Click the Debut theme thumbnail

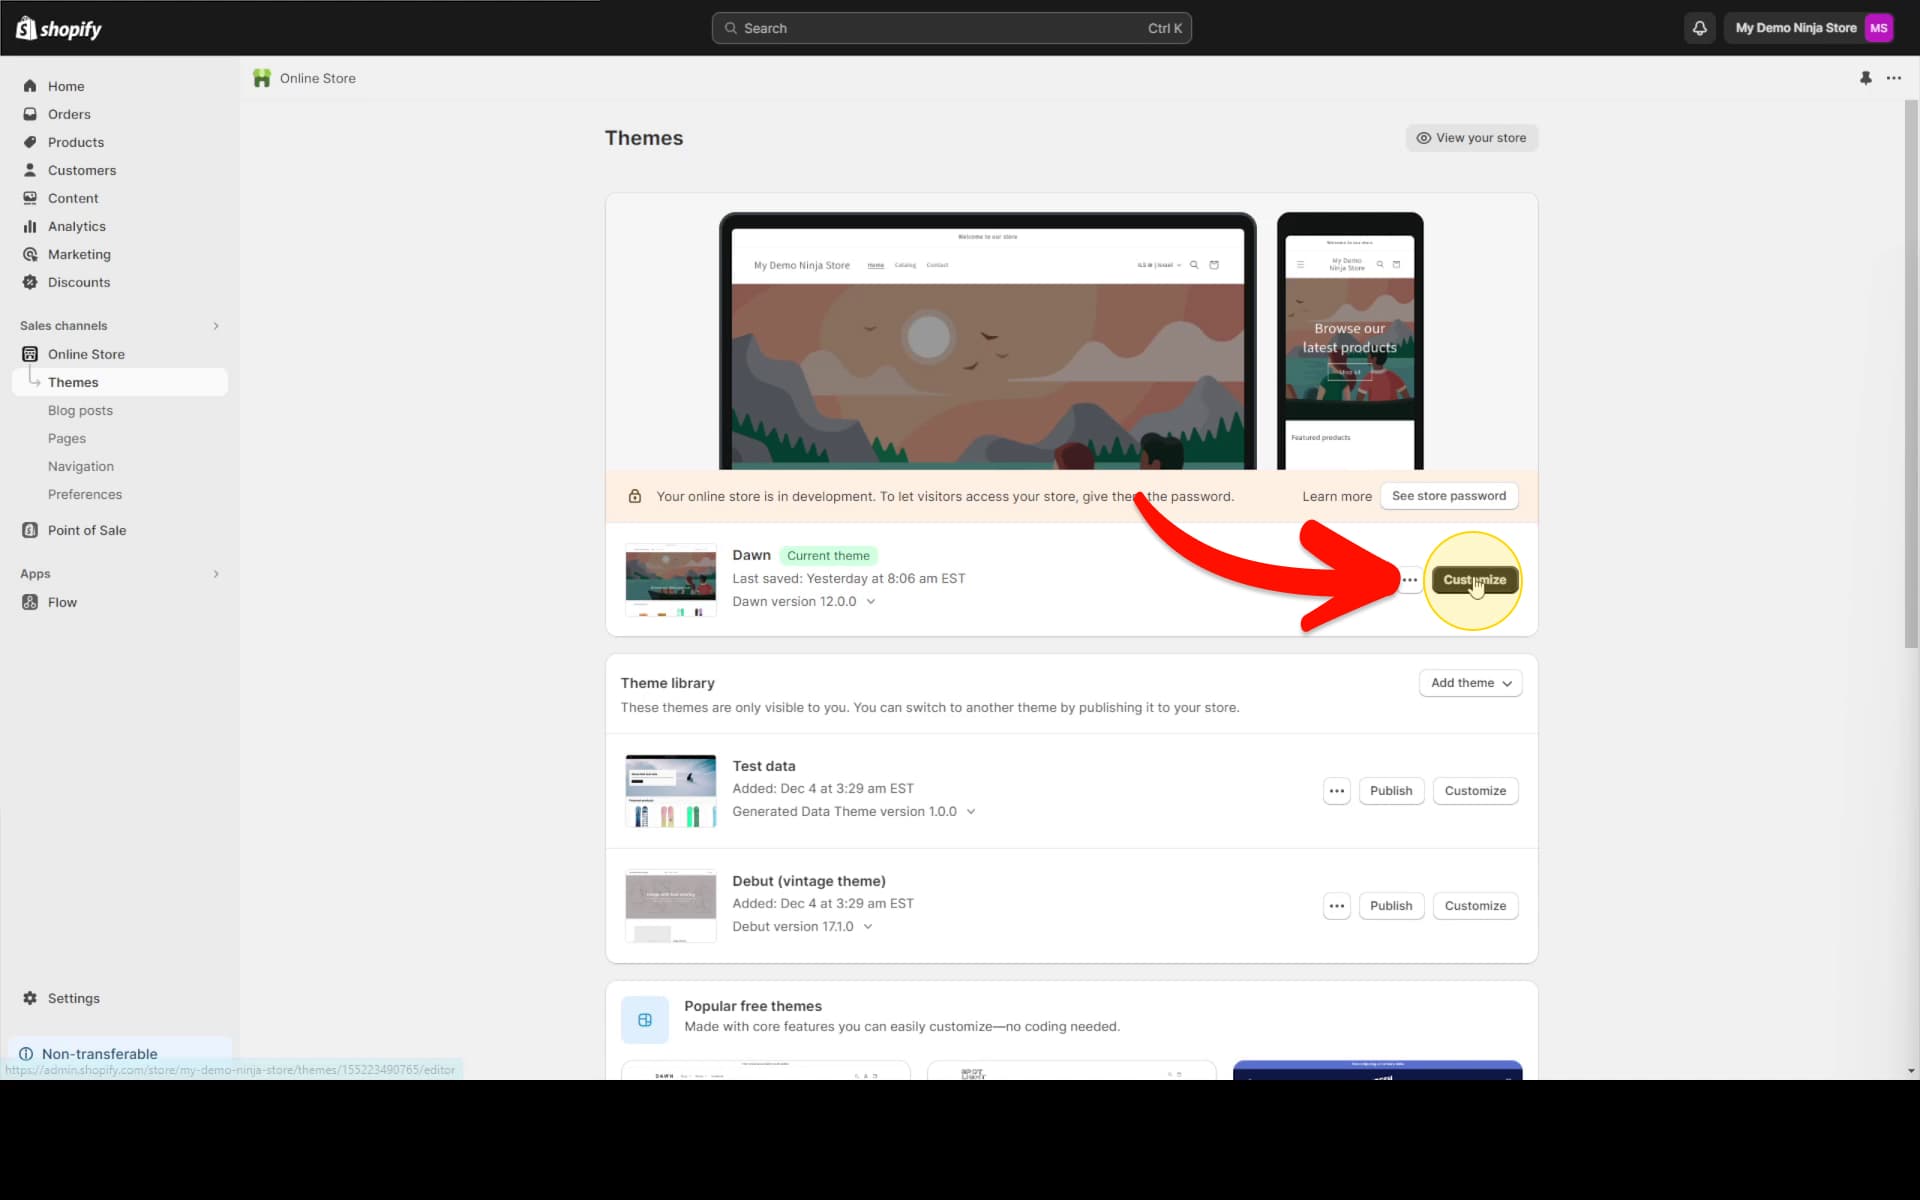[670, 906]
